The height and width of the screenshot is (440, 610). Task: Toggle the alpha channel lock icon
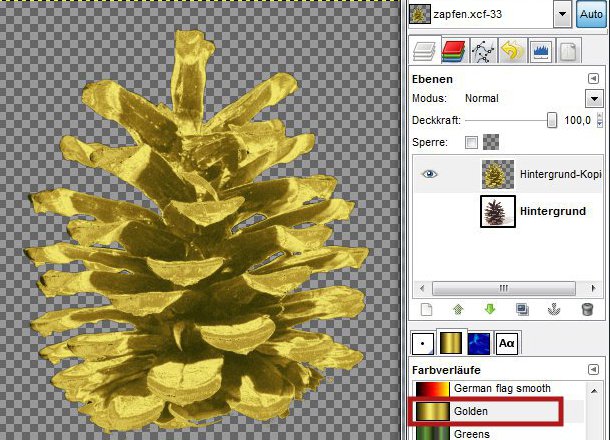491,142
